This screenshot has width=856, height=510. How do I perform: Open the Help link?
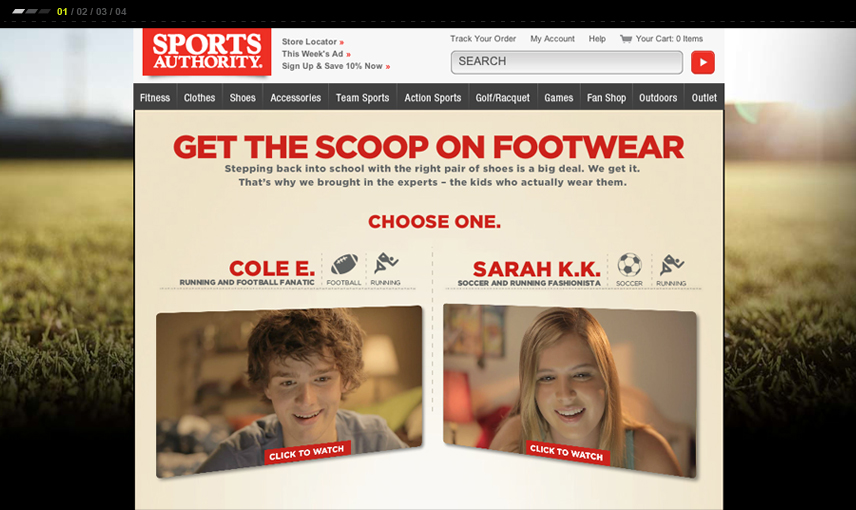597,39
